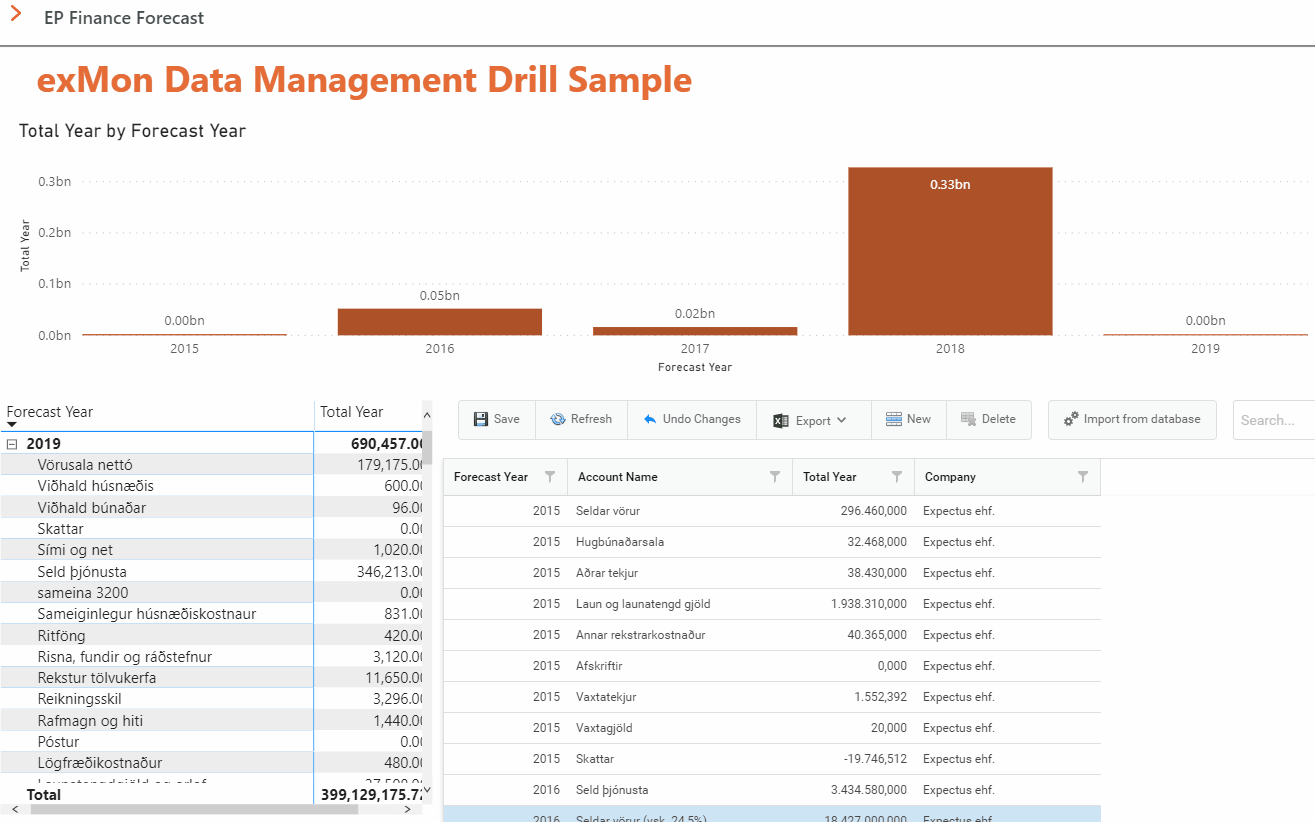Click the EP Finance Forecast title
Image resolution: width=1315 pixels, height=822 pixels.
click(x=124, y=18)
